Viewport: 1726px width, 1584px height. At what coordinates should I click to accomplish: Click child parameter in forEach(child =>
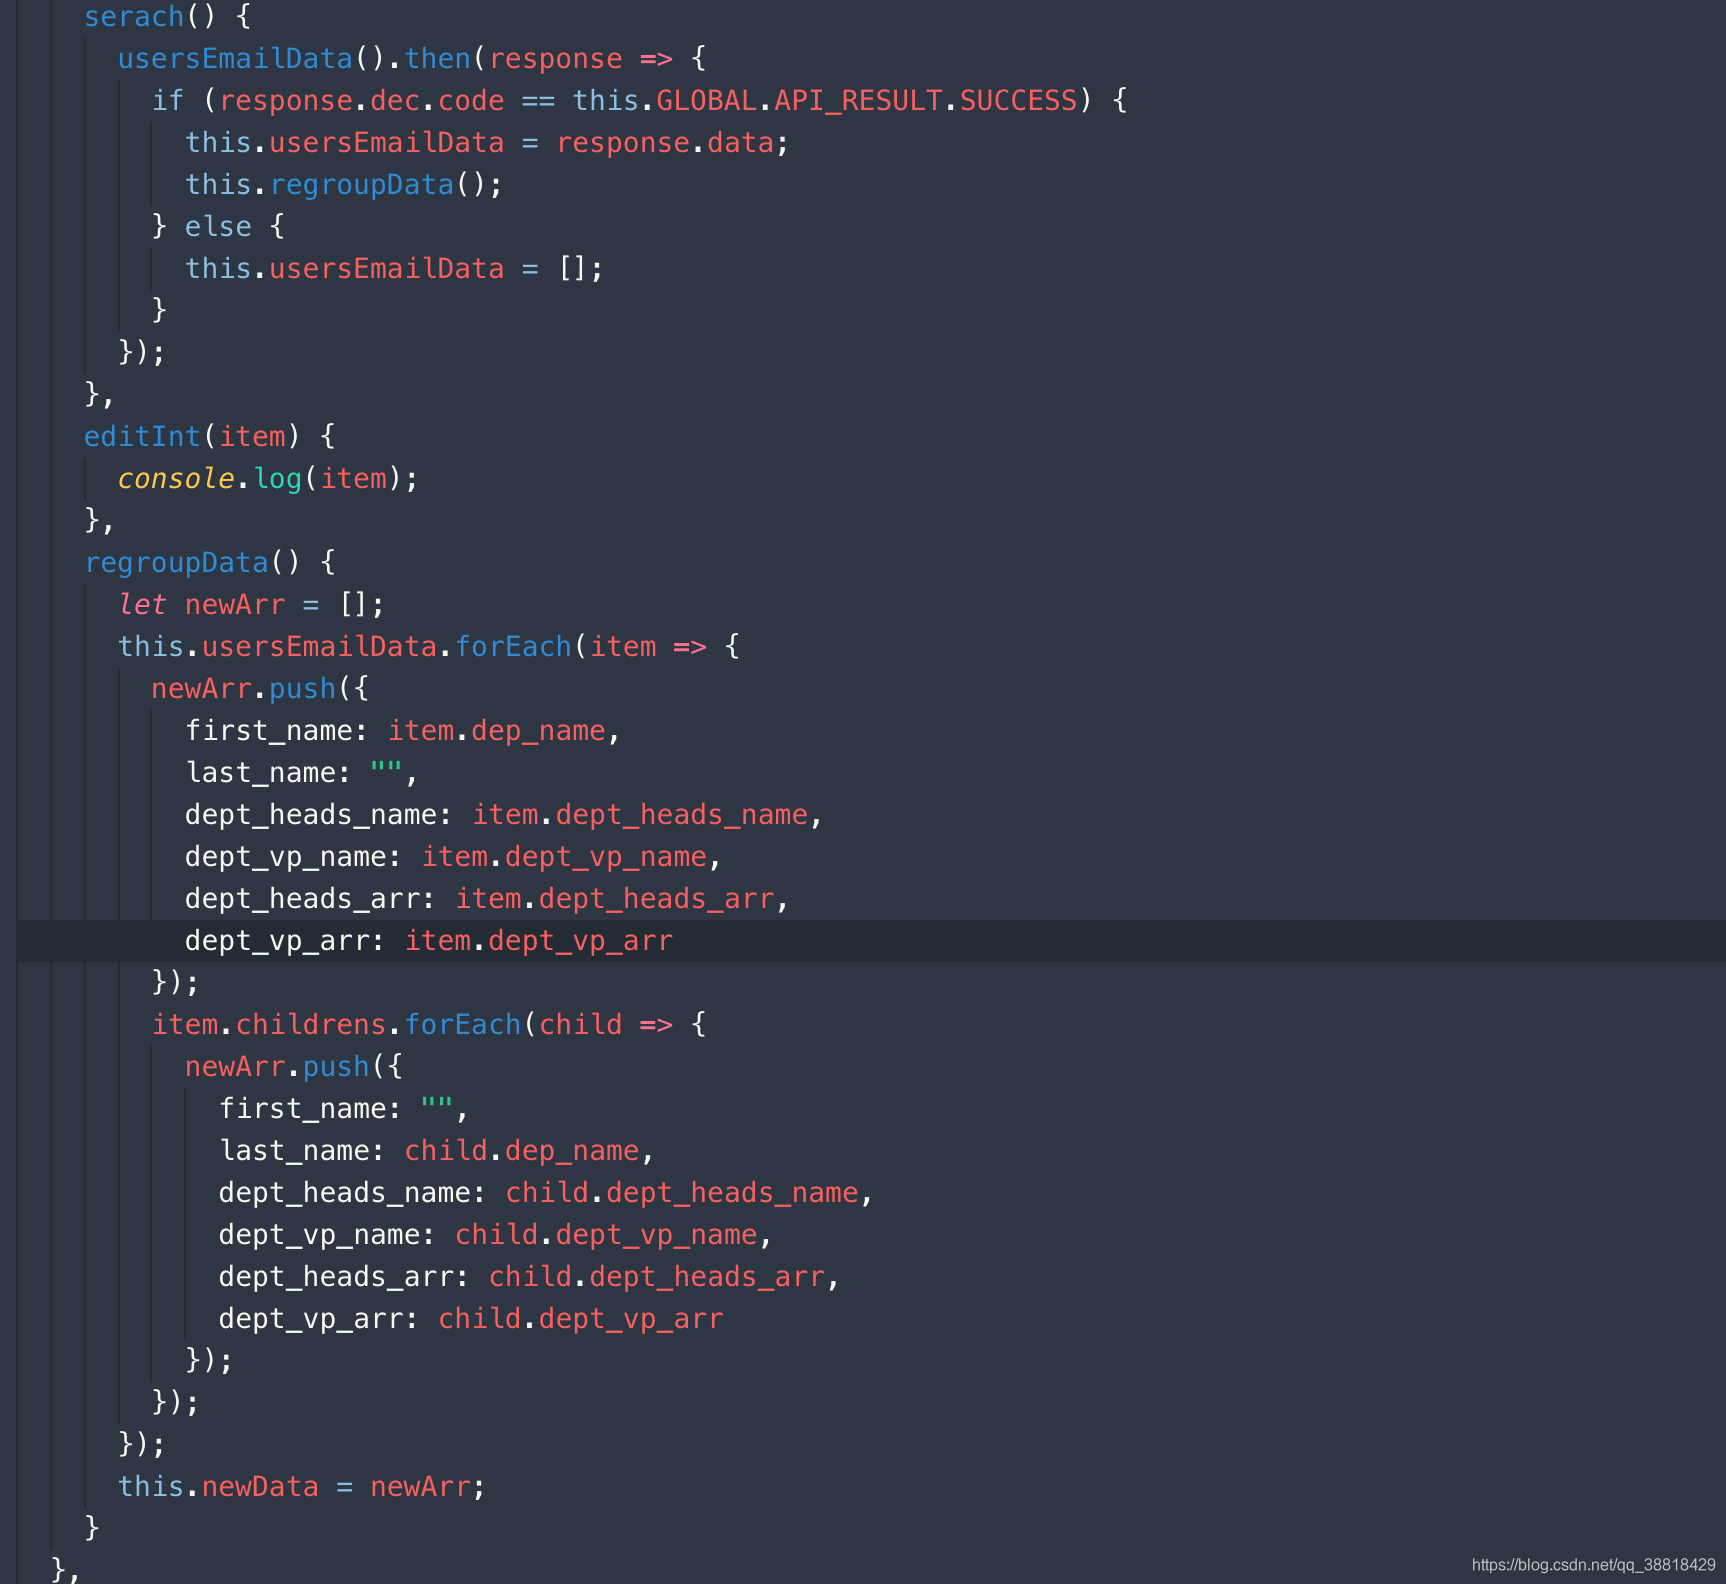pyautogui.click(x=580, y=1024)
